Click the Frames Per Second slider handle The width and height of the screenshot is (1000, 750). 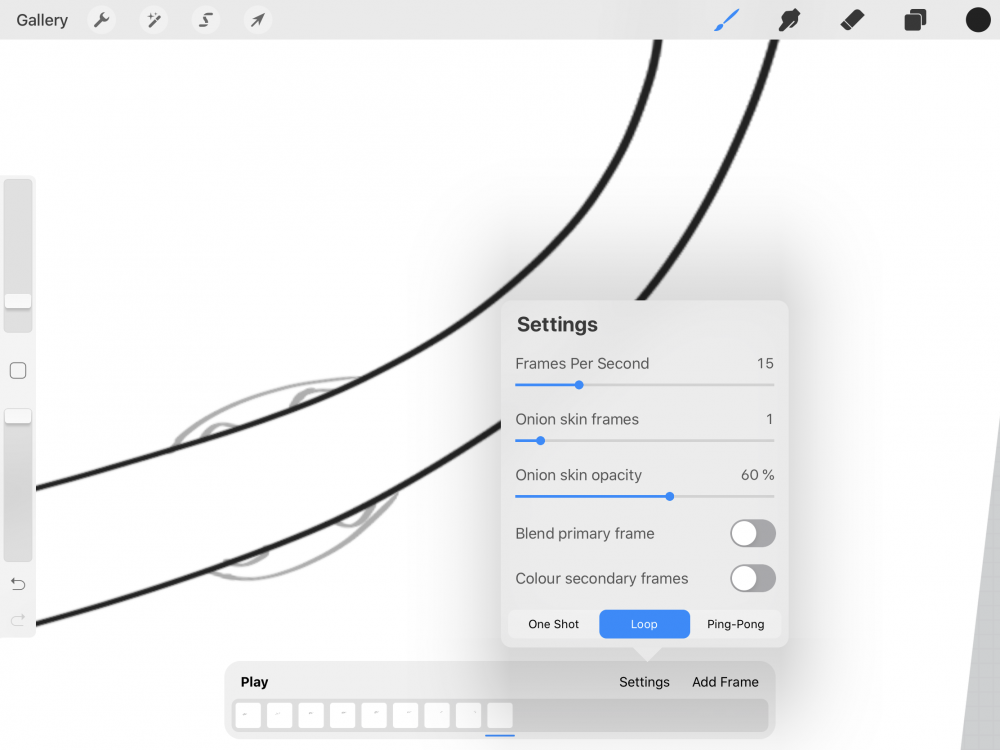[579, 385]
